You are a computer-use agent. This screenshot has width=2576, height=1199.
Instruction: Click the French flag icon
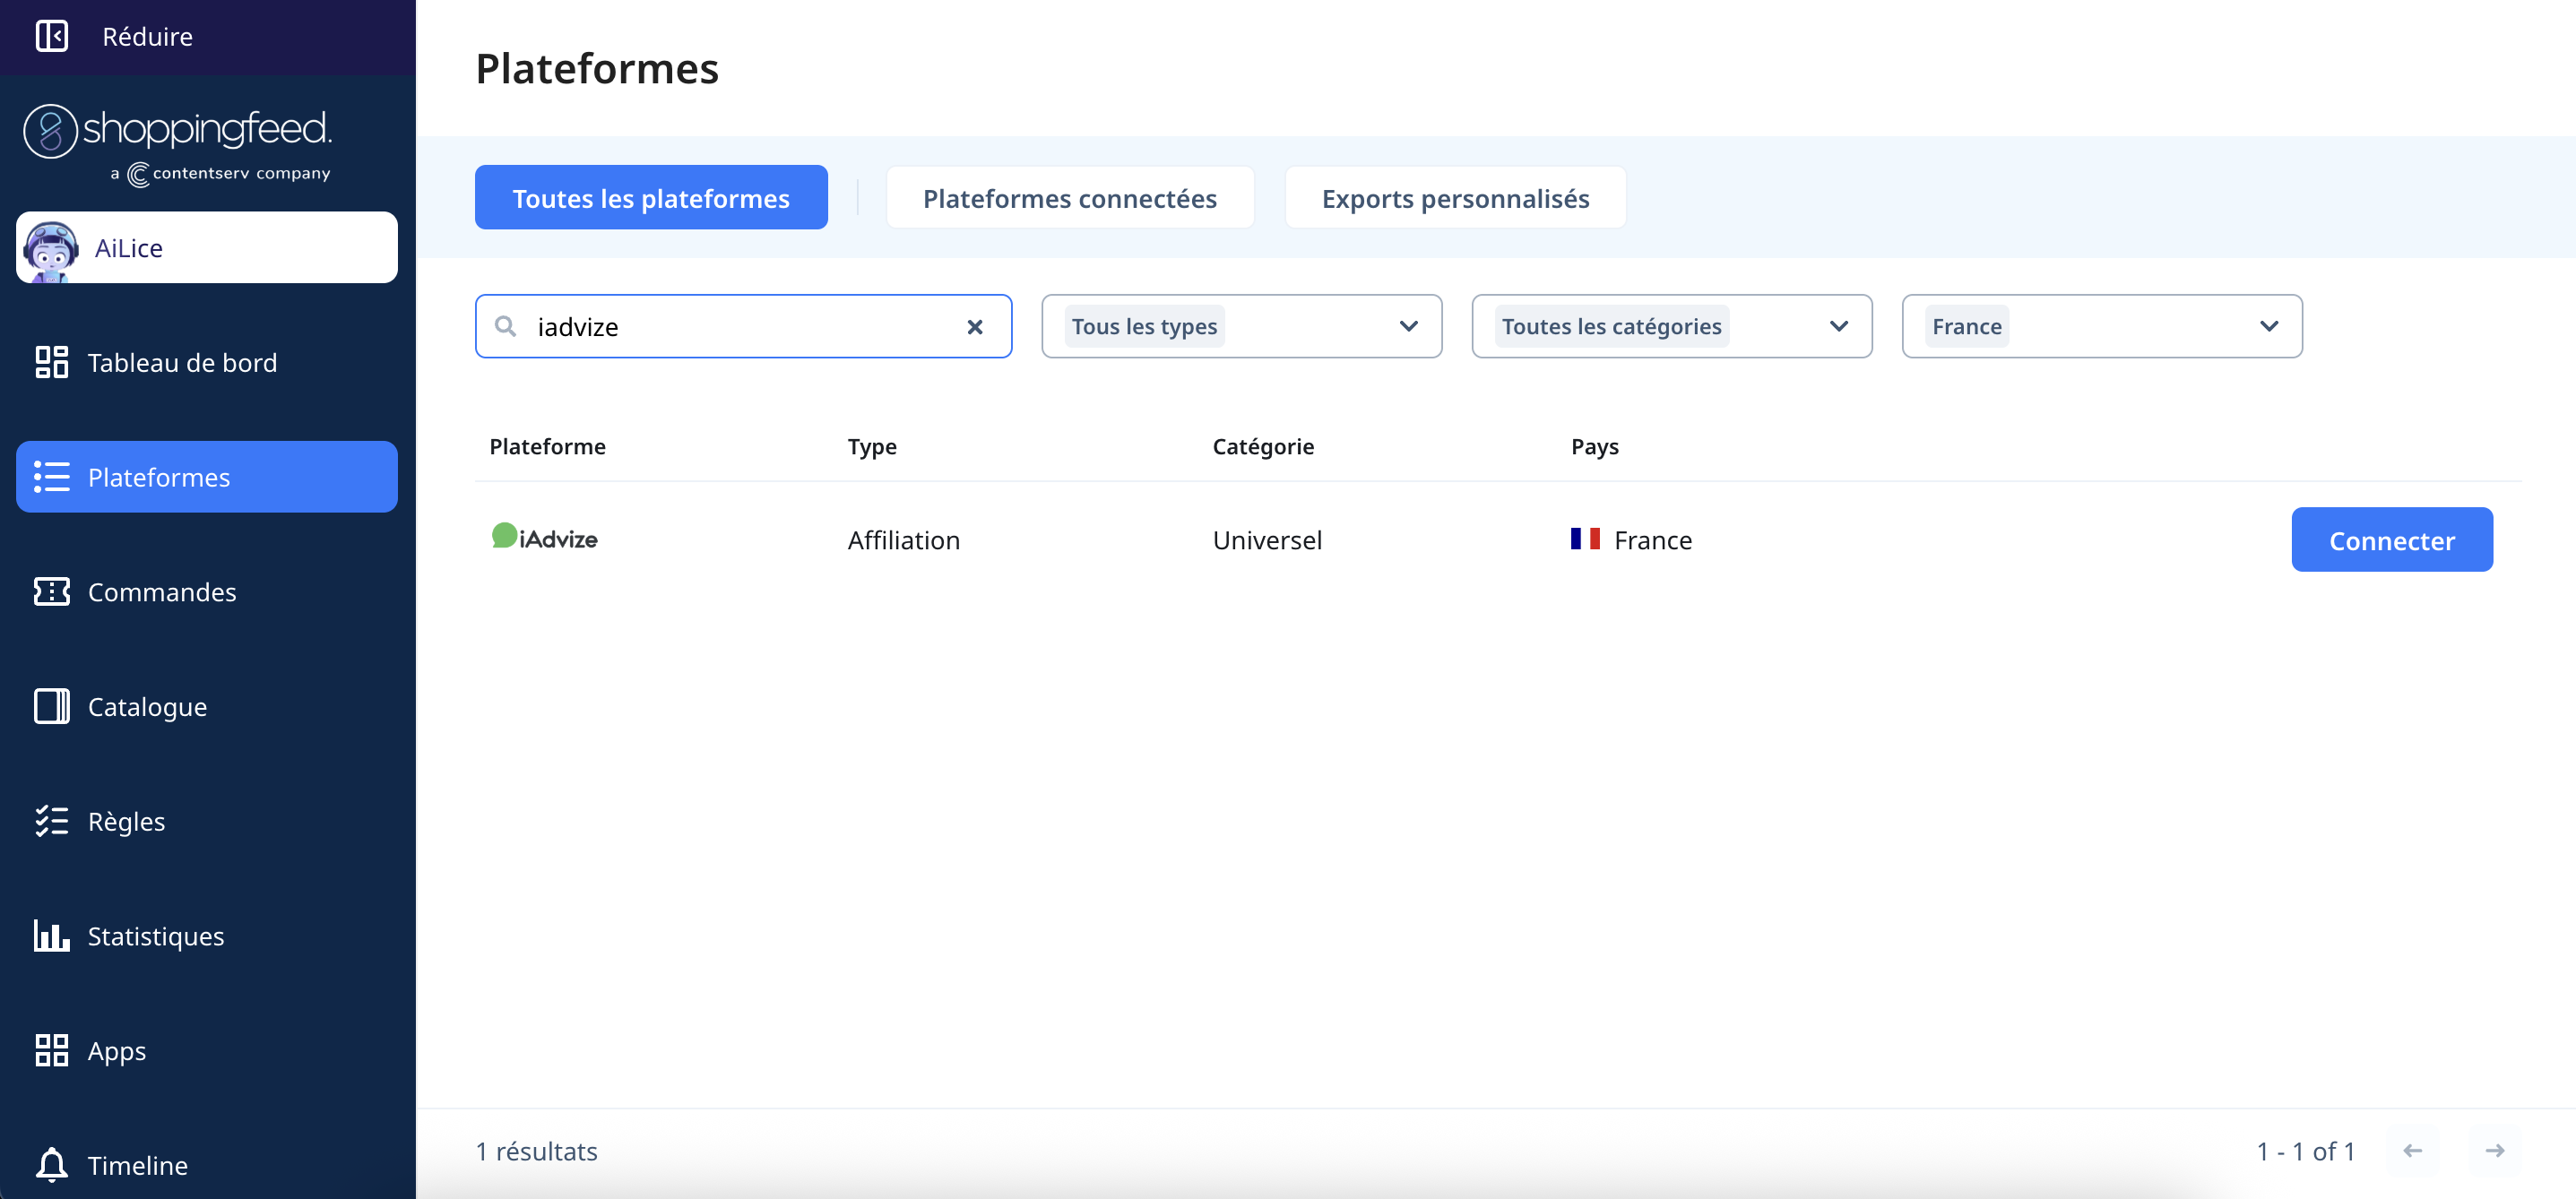[x=1585, y=539]
